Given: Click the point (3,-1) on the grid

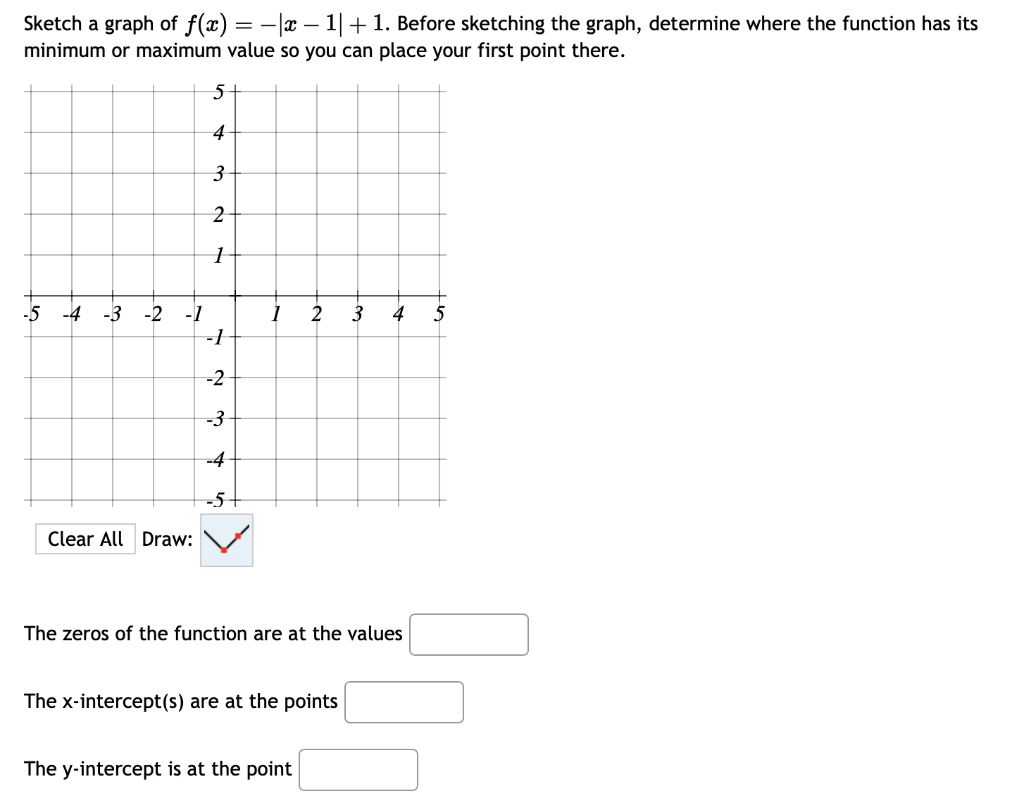Looking at the screenshot, I should 356,335.
